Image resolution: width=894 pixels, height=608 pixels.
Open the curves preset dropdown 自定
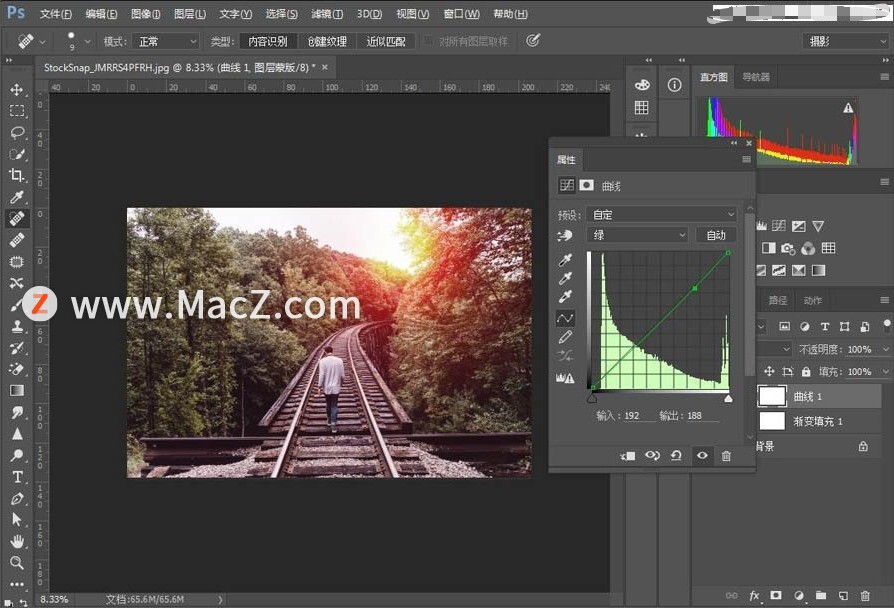point(662,214)
